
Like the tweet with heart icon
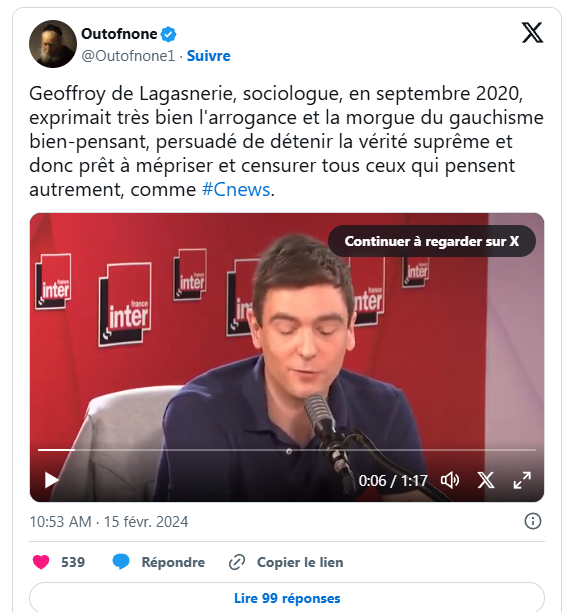[x=41, y=562]
